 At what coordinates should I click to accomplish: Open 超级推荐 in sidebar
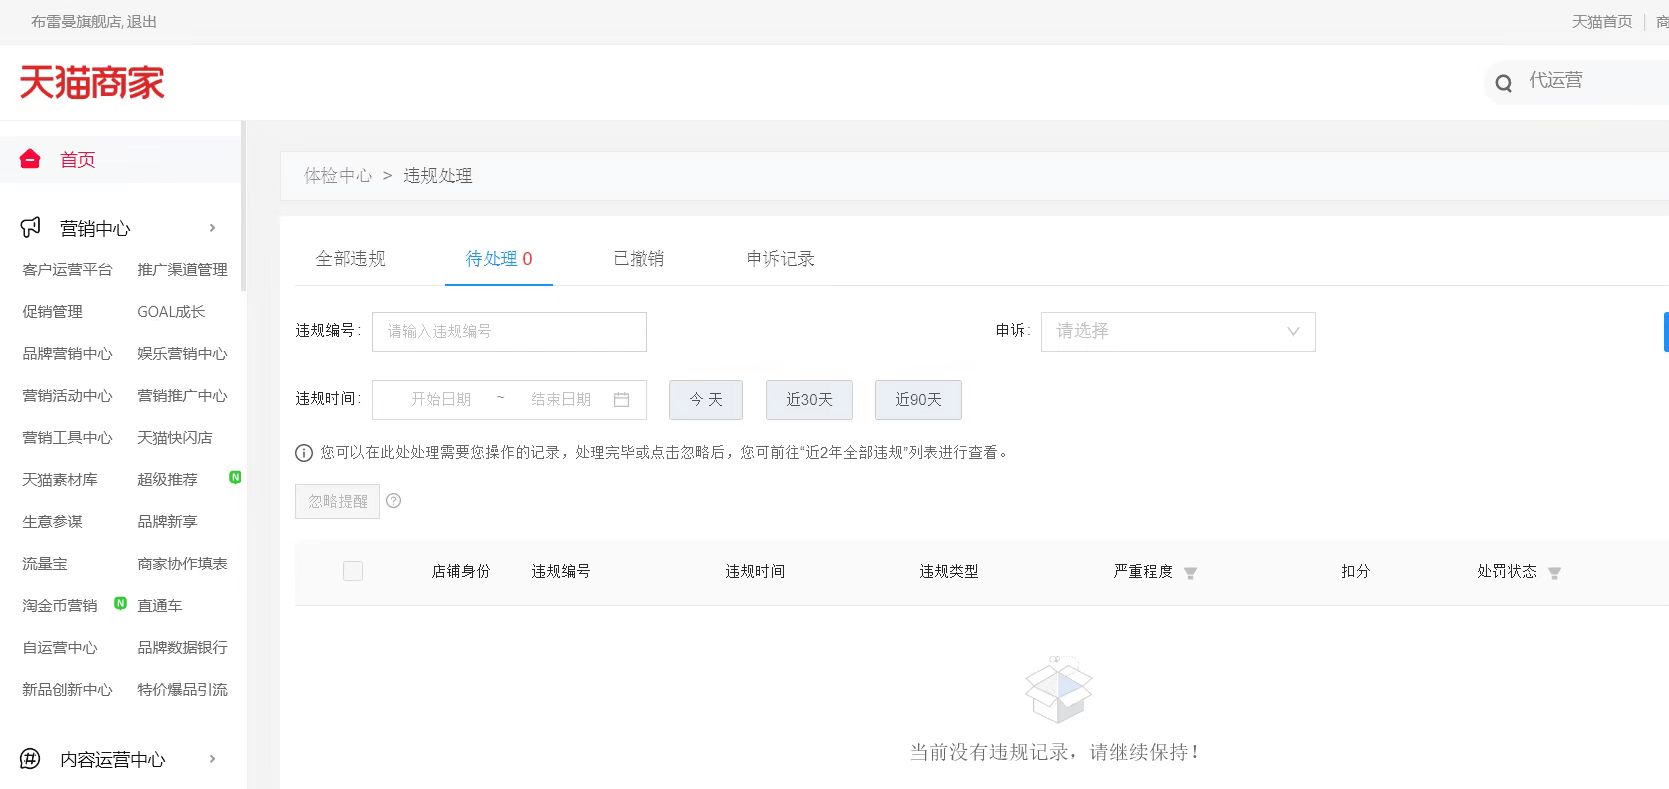pyautogui.click(x=167, y=480)
